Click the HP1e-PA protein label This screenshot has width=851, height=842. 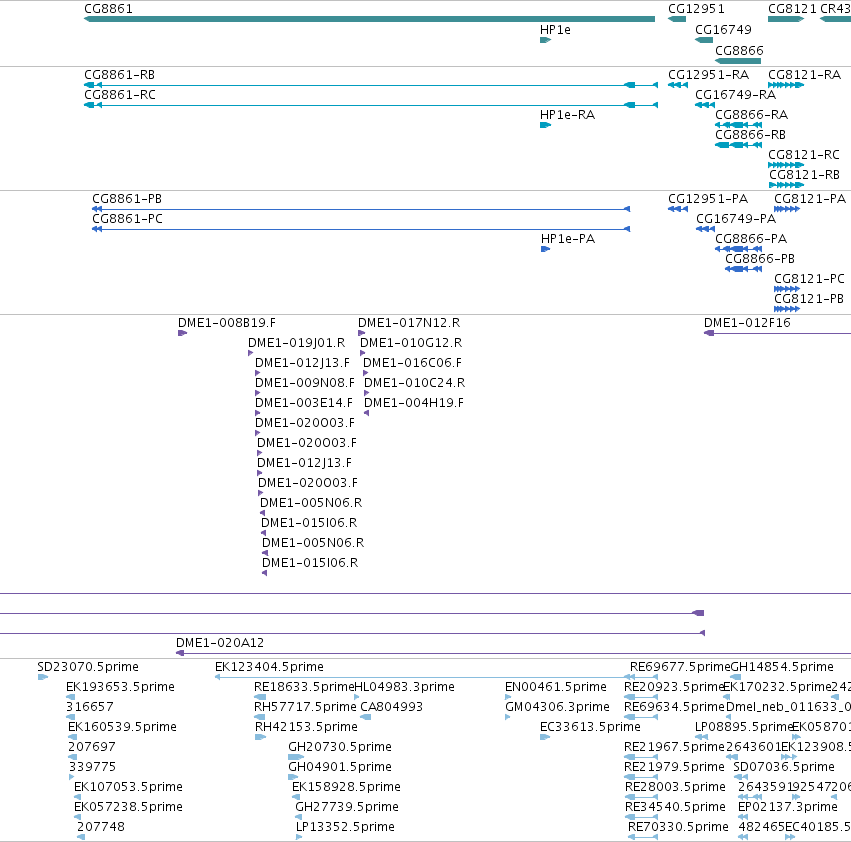click(568, 239)
